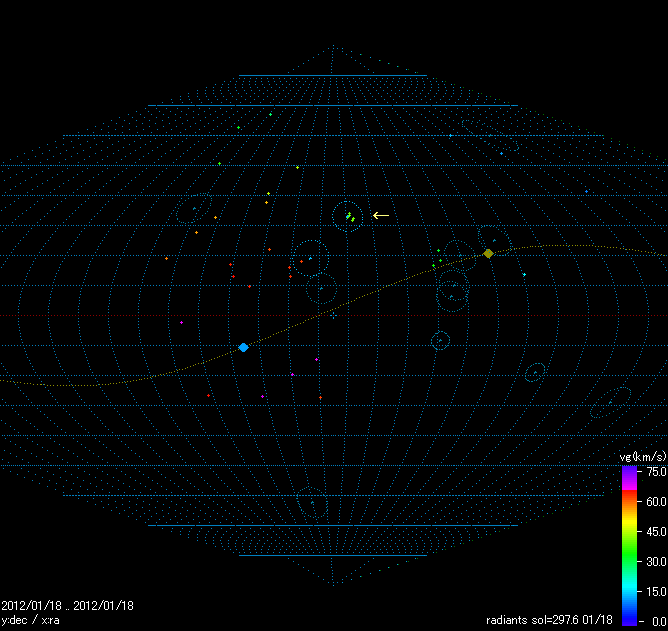Image resolution: width=668 pixels, height=631 pixels.
Task: Select the 30.0 value on velocity scale
Action: tap(656, 562)
